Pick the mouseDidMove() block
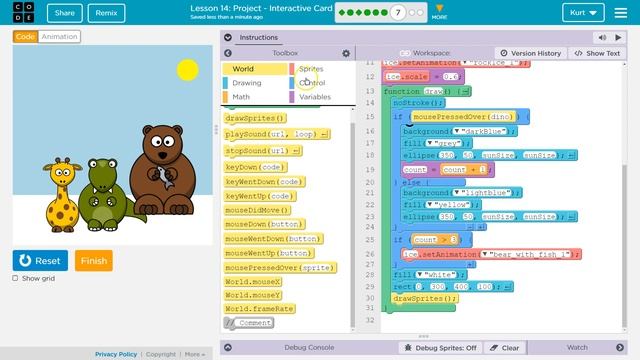This screenshot has width=640, height=360. pos(257,210)
